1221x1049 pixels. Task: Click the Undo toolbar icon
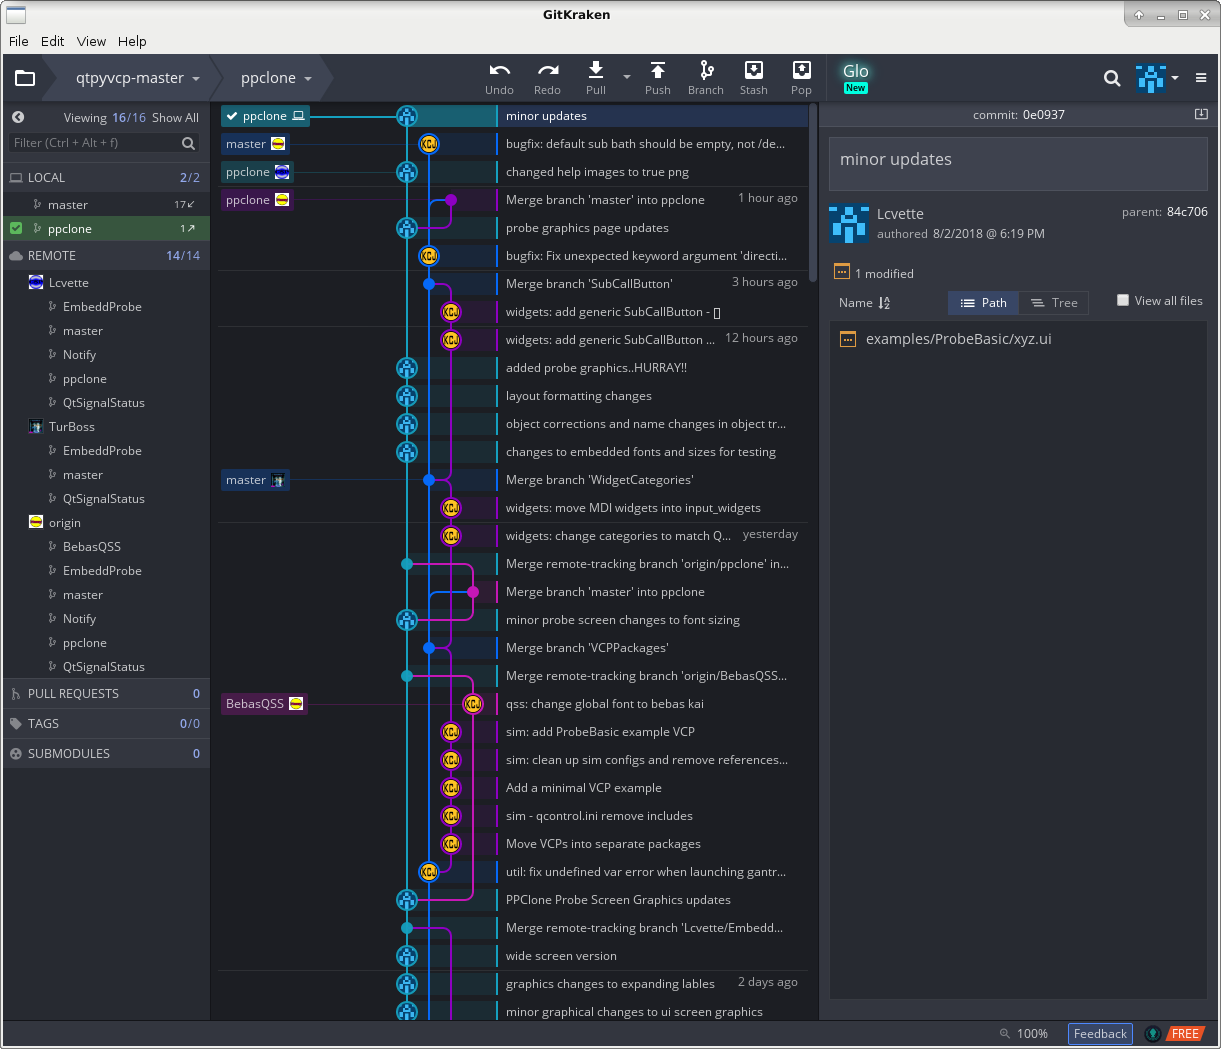click(x=499, y=70)
